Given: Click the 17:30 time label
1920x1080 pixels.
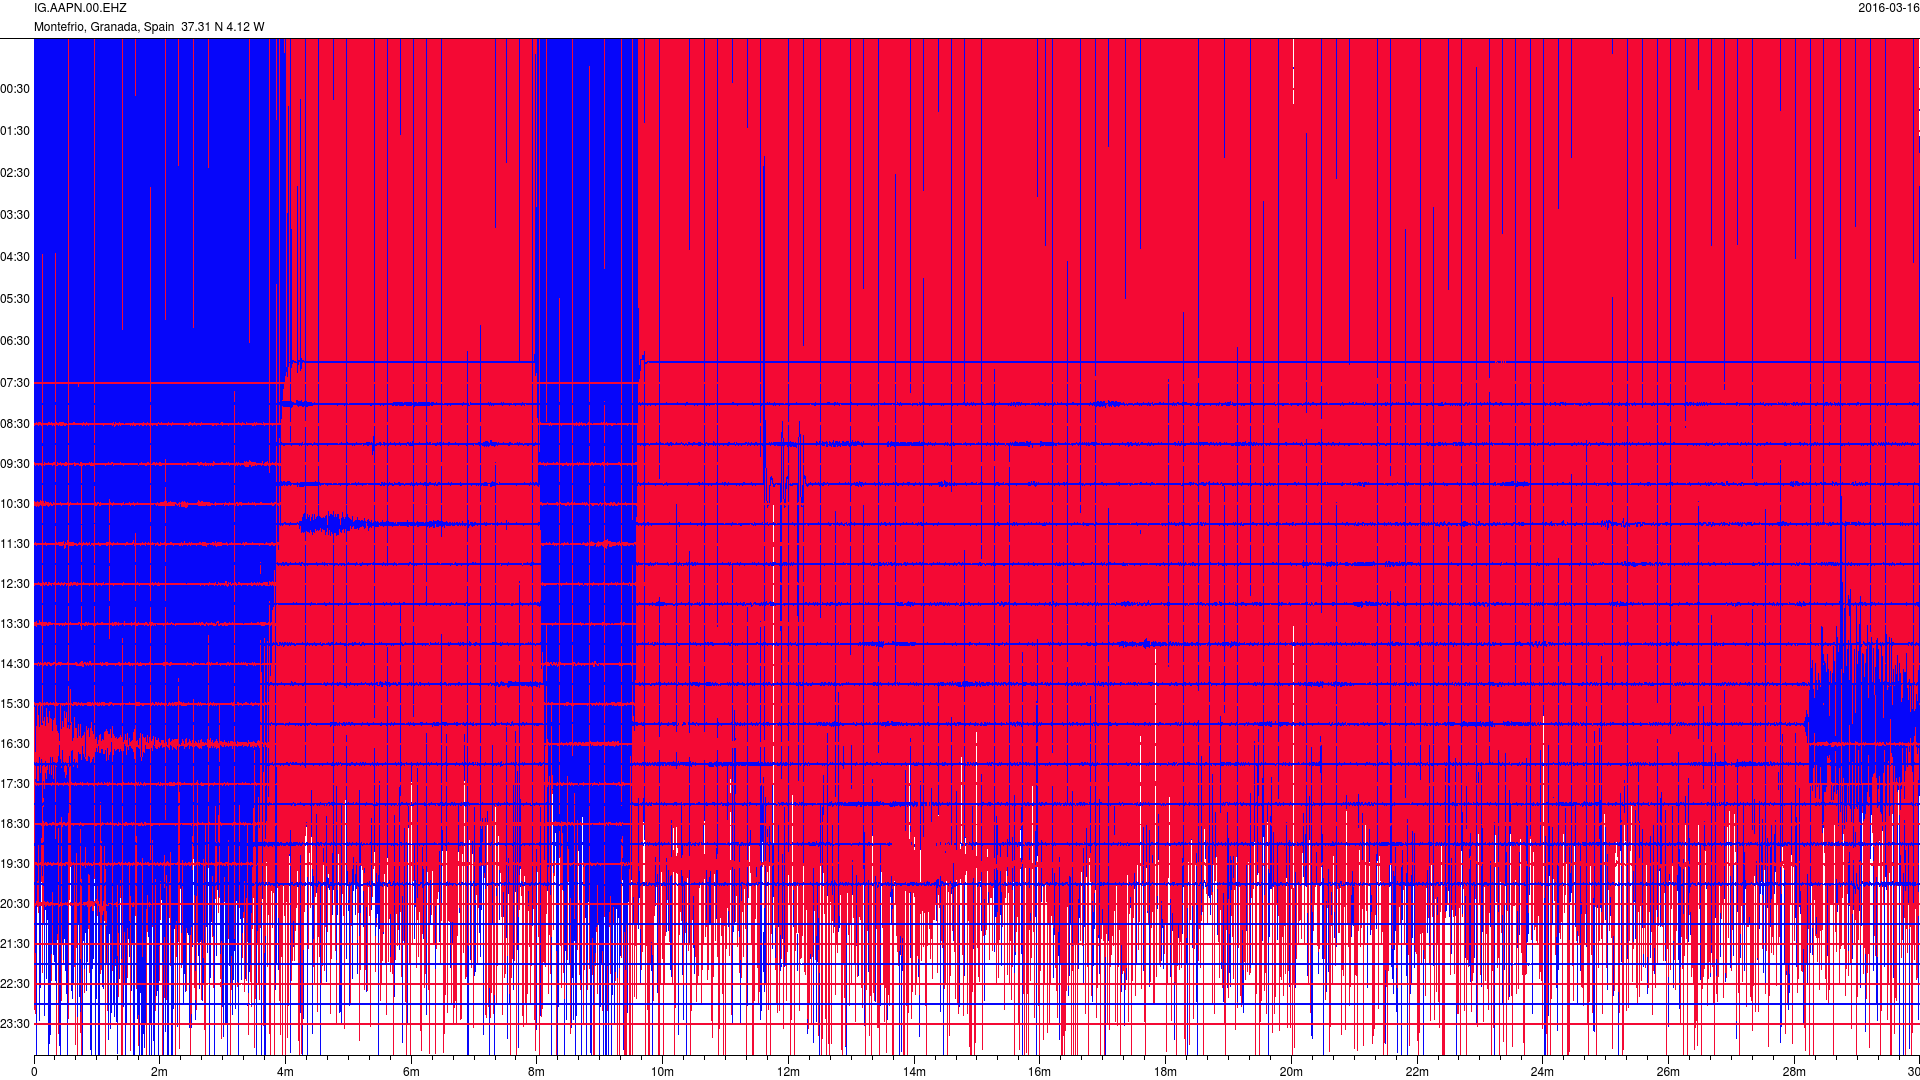Looking at the screenshot, I should click(15, 784).
